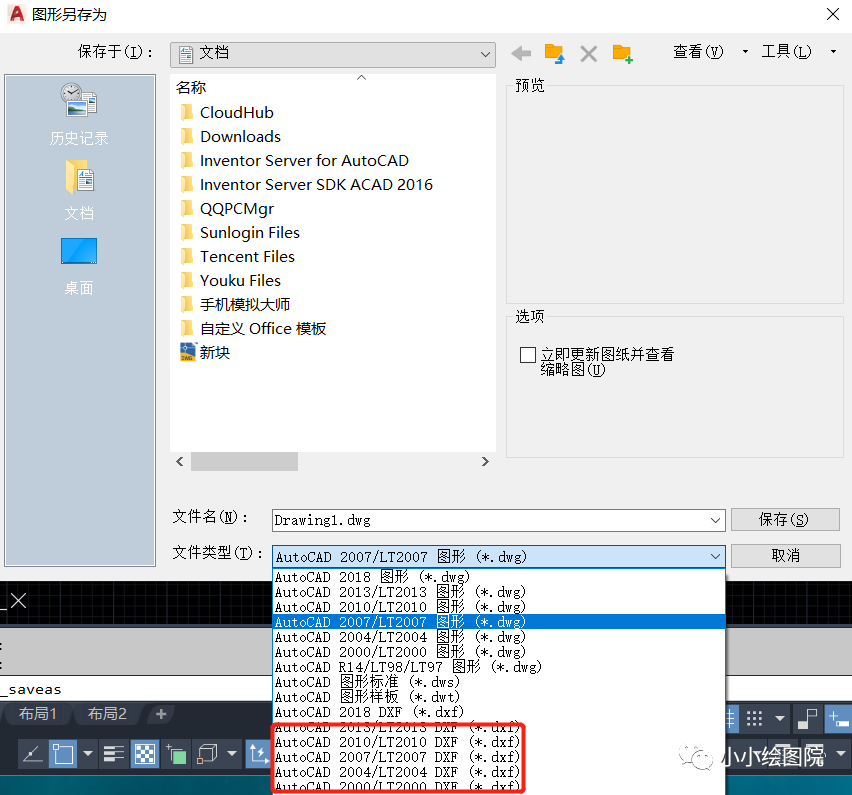The width and height of the screenshot is (852, 795).
Task: Choose AutoCAD 2013/LT2013 图形 (*.dwg) option
Action: coord(498,592)
